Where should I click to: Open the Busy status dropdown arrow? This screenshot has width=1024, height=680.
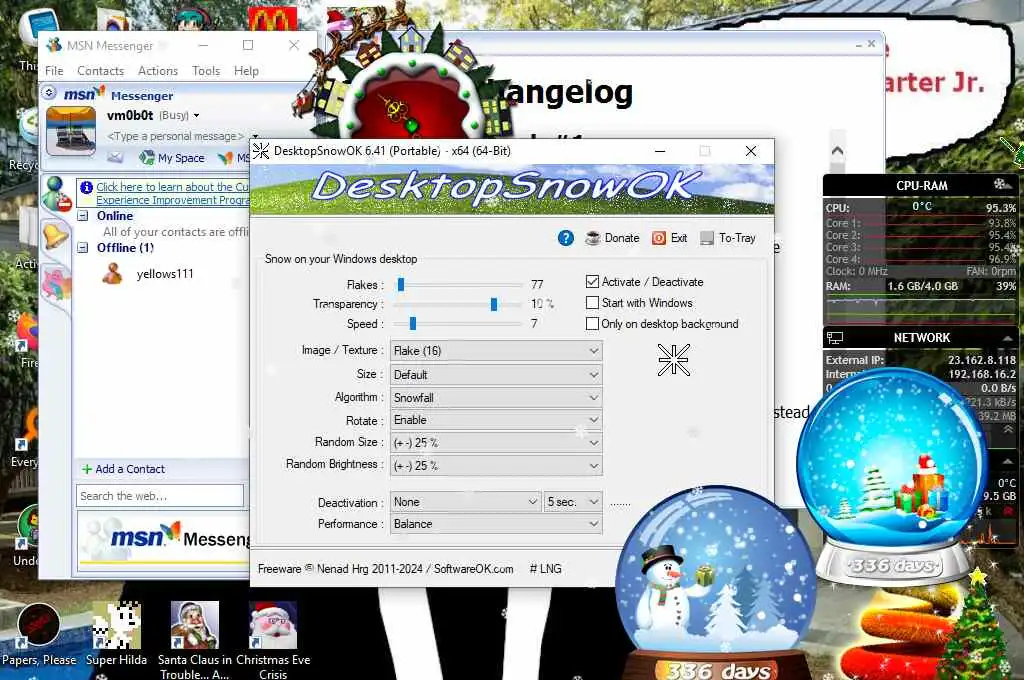(196, 116)
